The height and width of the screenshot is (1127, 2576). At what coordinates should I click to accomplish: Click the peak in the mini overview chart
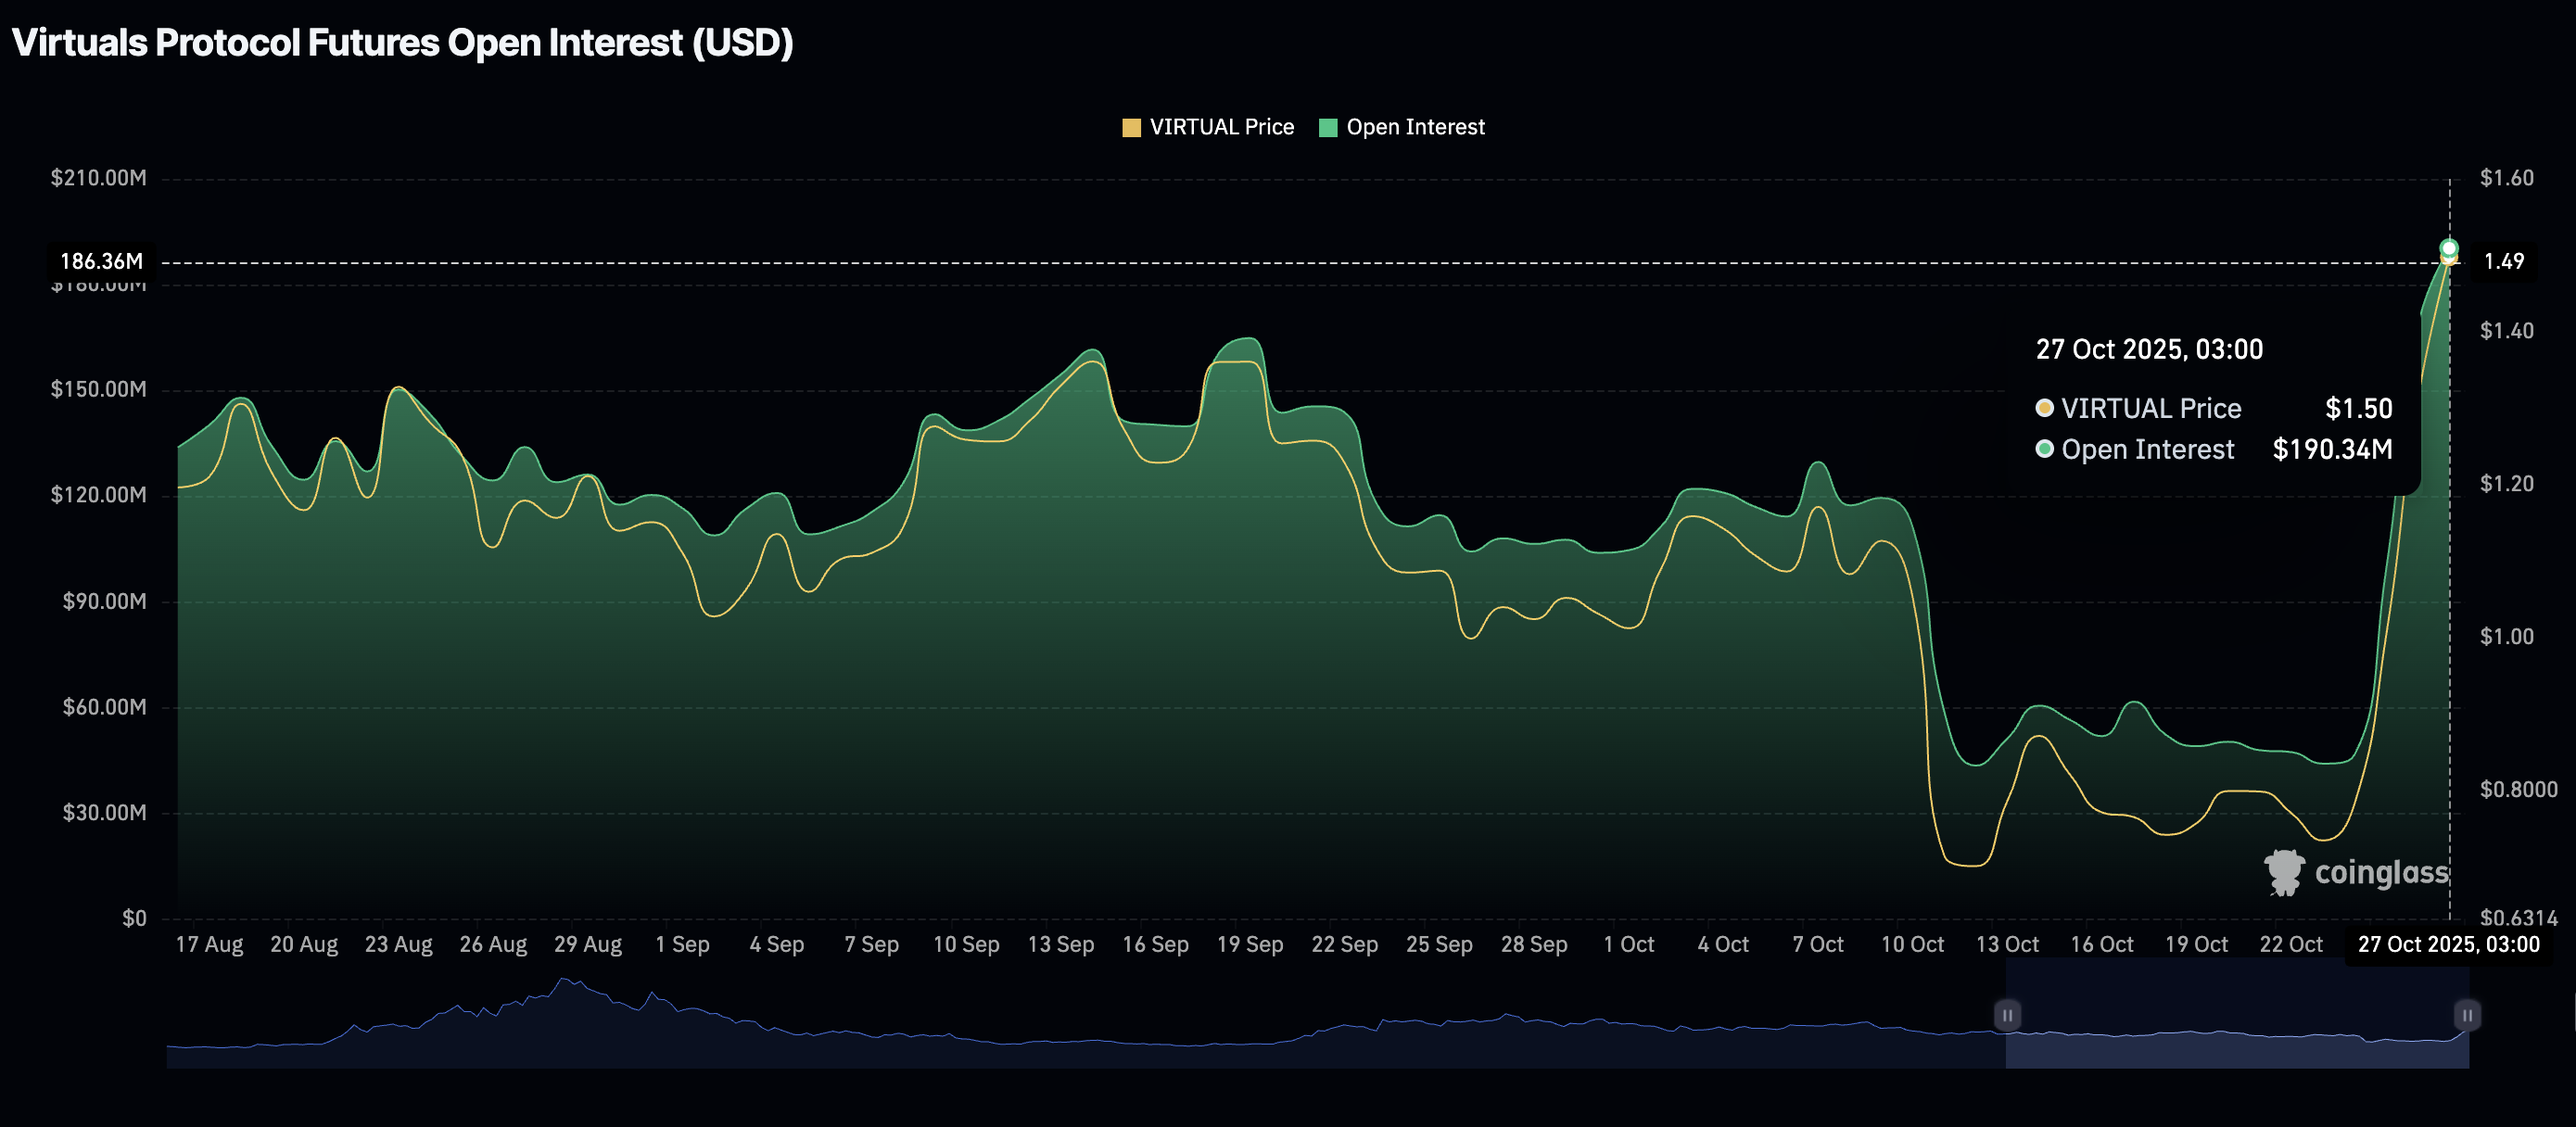[564, 981]
